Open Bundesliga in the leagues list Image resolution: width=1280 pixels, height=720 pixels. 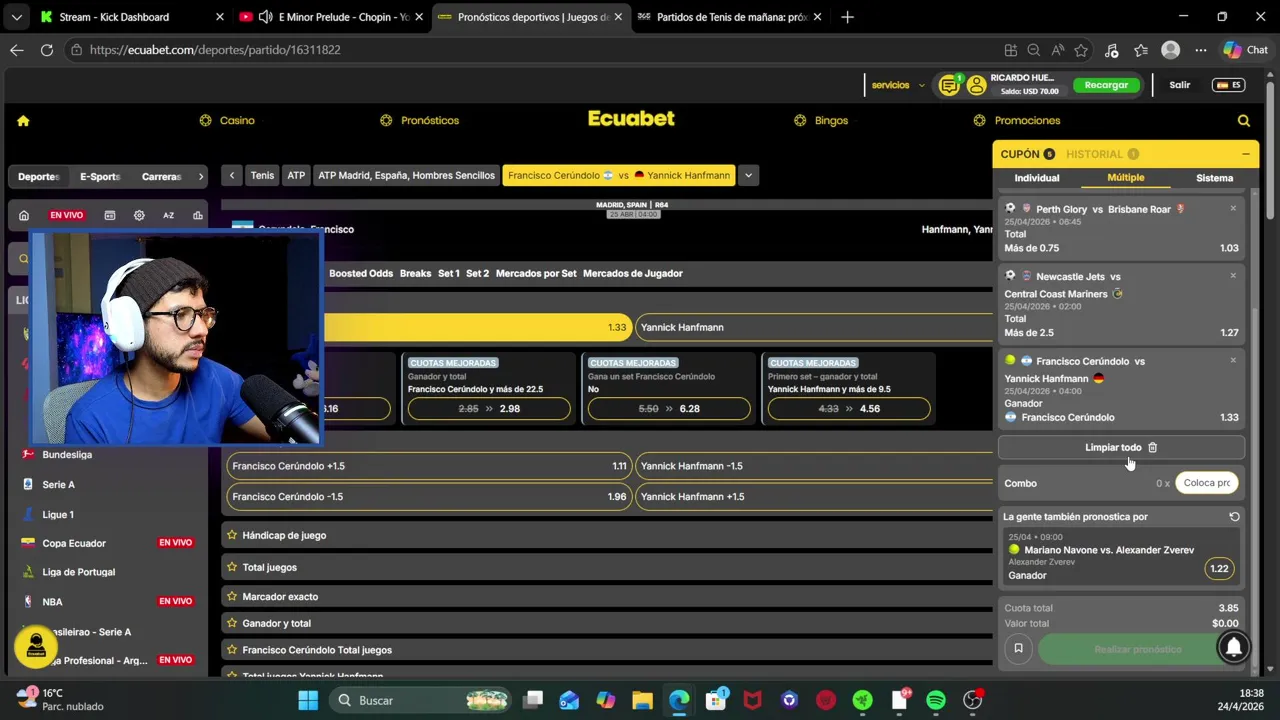pyautogui.click(x=67, y=454)
